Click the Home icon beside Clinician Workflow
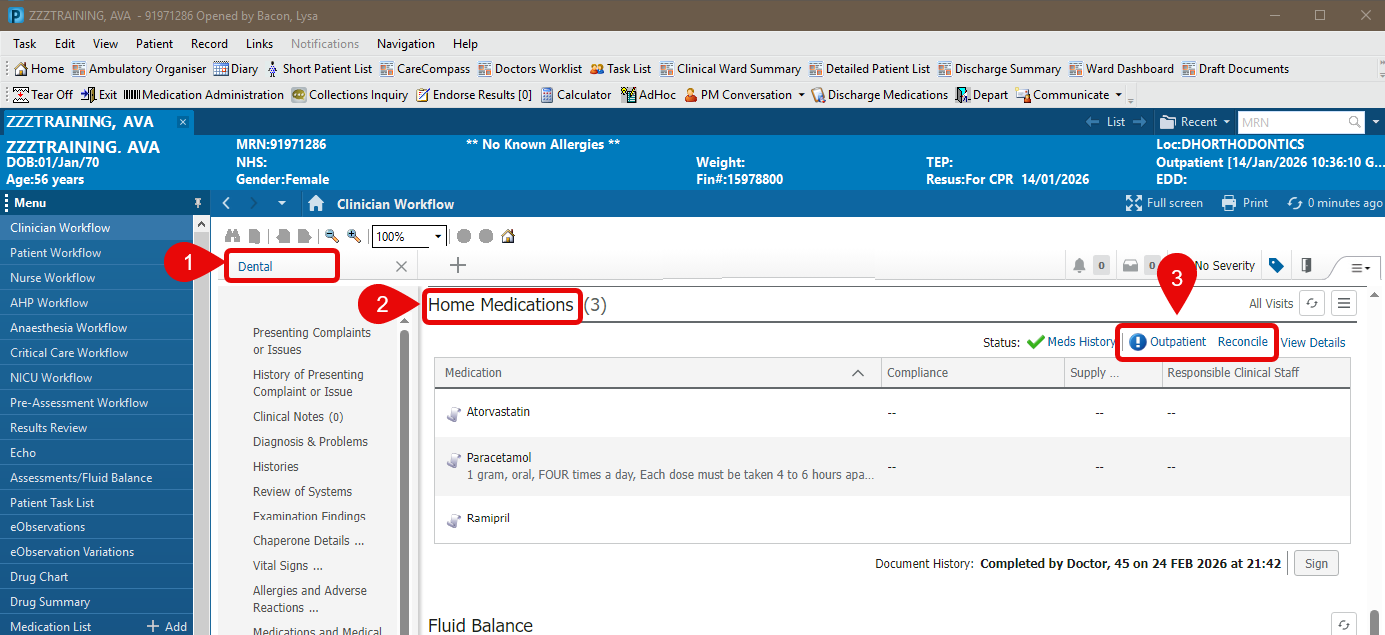The image size is (1385, 635). pyautogui.click(x=316, y=204)
